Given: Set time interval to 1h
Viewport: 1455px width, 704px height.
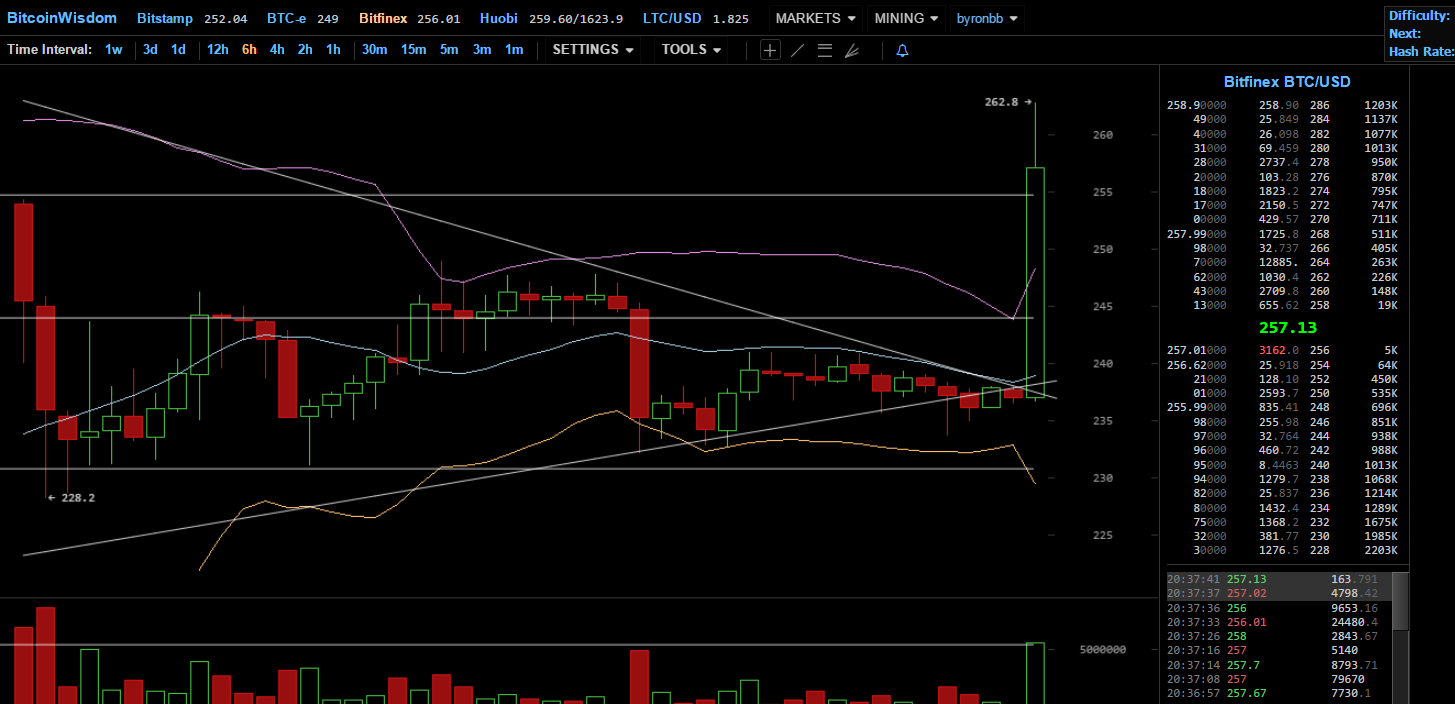Looking at the screenshot, I should pyautogui.click(x=333, y=50).
